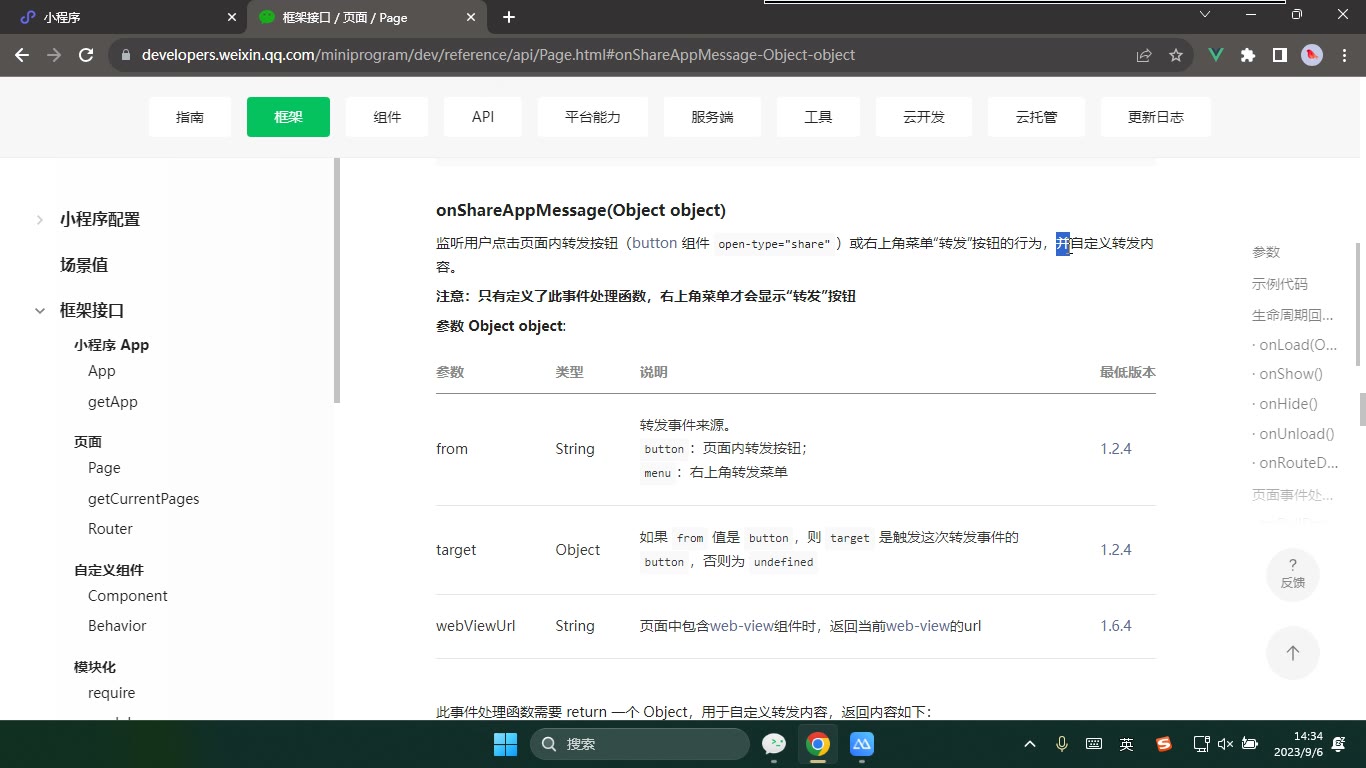This screenshot has height=768, width=1366.
Task: Go to the API nav tab
Action: click(483, 117)
